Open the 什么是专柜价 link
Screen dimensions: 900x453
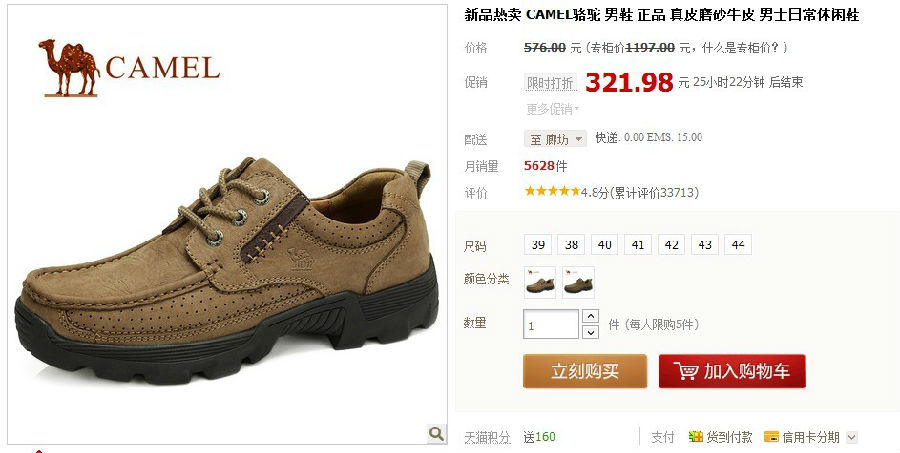click(740, 48)
